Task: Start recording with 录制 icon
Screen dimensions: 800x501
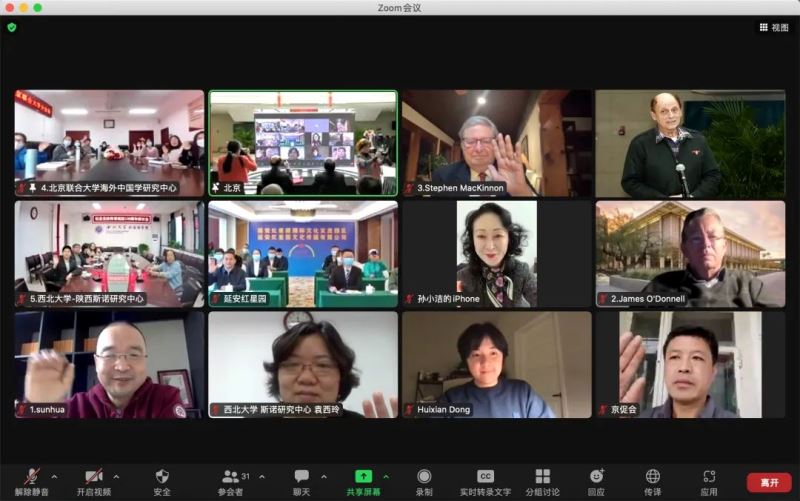Action: (x=424, y=480)
